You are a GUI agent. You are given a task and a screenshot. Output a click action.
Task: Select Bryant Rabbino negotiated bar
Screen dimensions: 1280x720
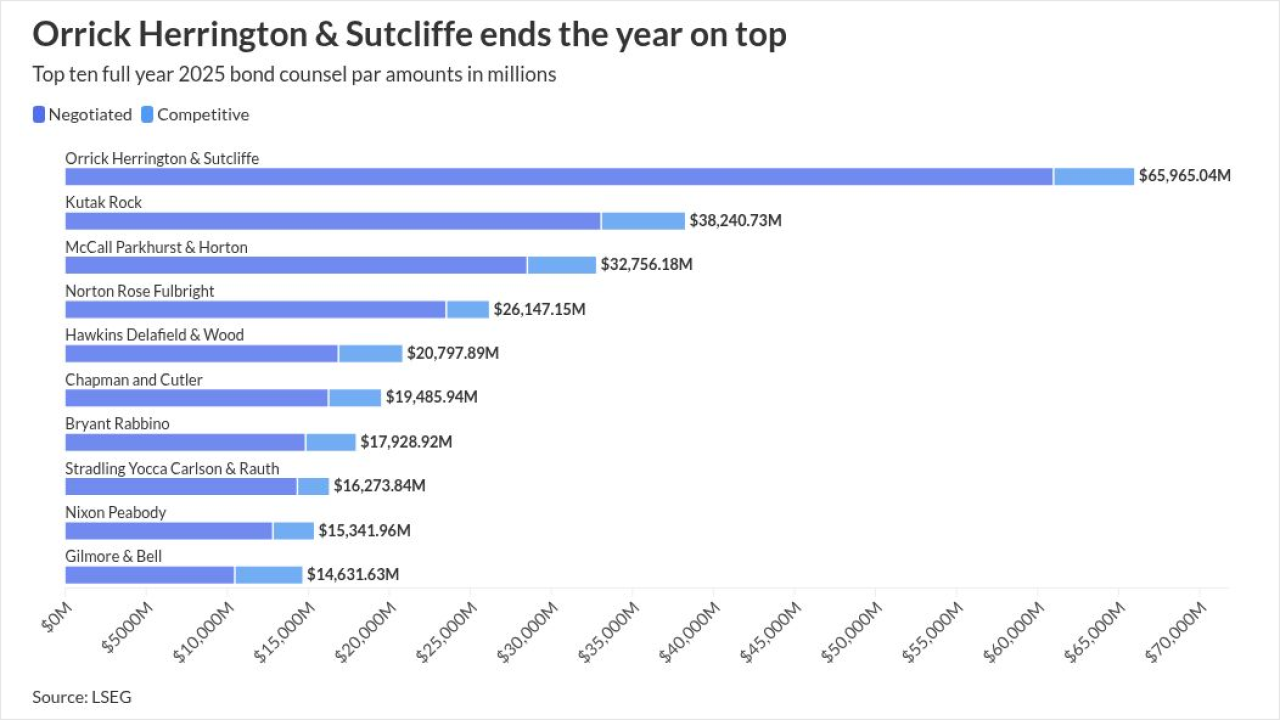coord(185,442)
